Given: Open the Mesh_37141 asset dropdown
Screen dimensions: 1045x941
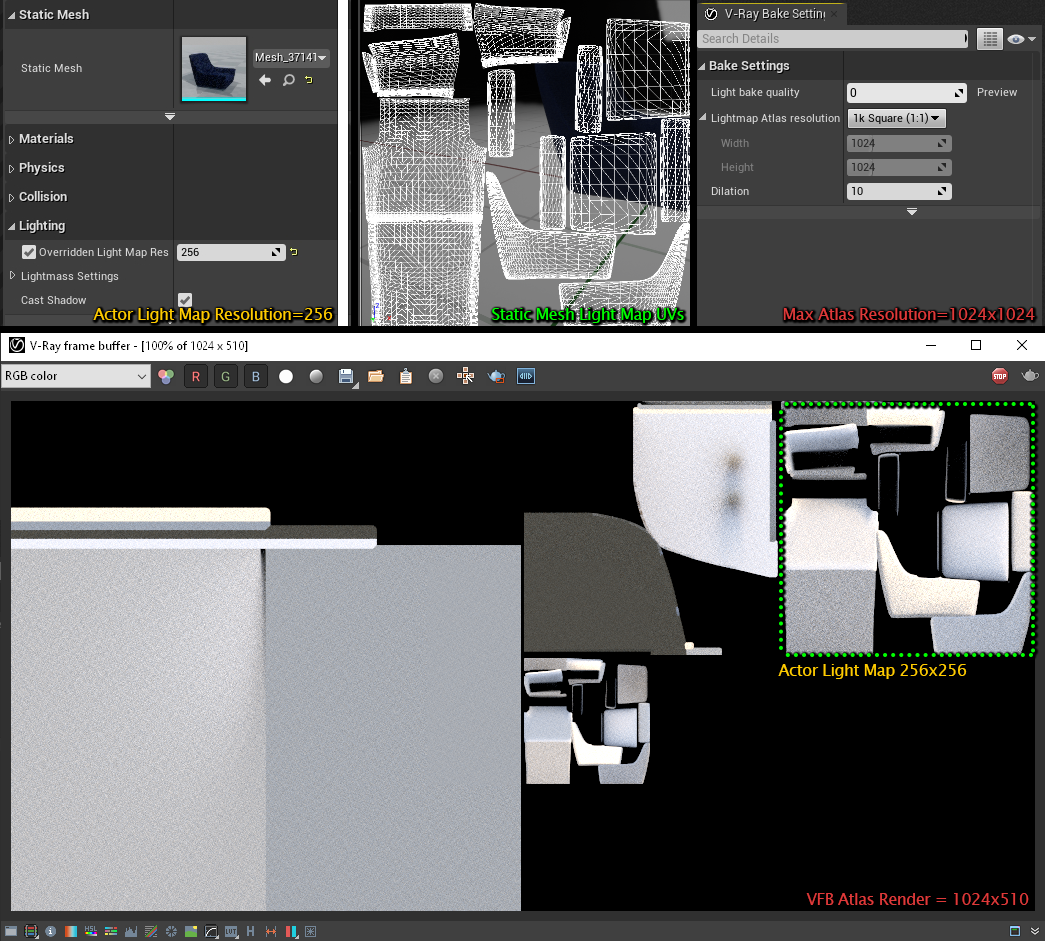Looking at the screenshot, I should [291, 57].
